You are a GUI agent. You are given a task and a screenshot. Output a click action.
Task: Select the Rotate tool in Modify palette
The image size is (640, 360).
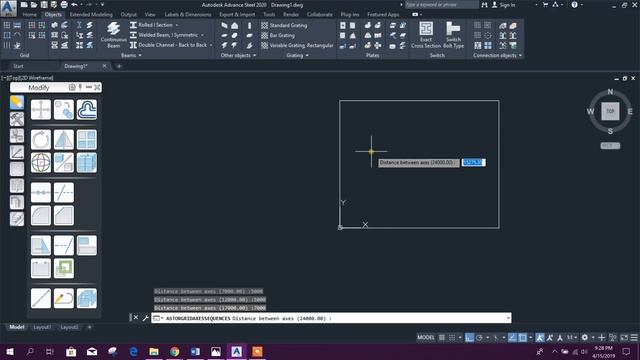[x=41, y=140]
